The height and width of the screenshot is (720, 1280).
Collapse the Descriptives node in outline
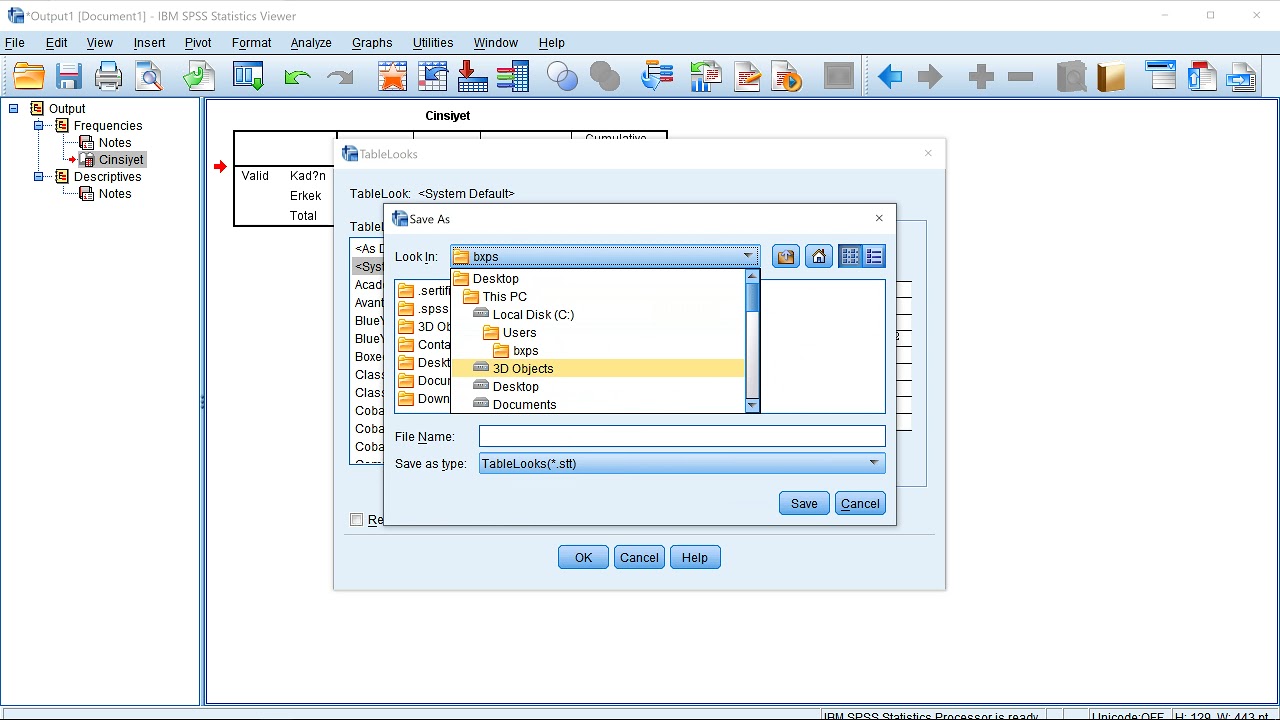[x=38, y=176]
